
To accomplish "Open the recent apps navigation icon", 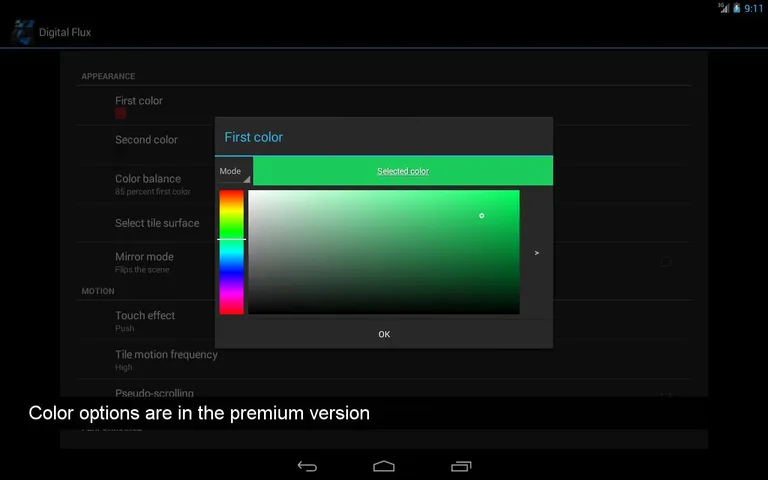I will point(461,466).
